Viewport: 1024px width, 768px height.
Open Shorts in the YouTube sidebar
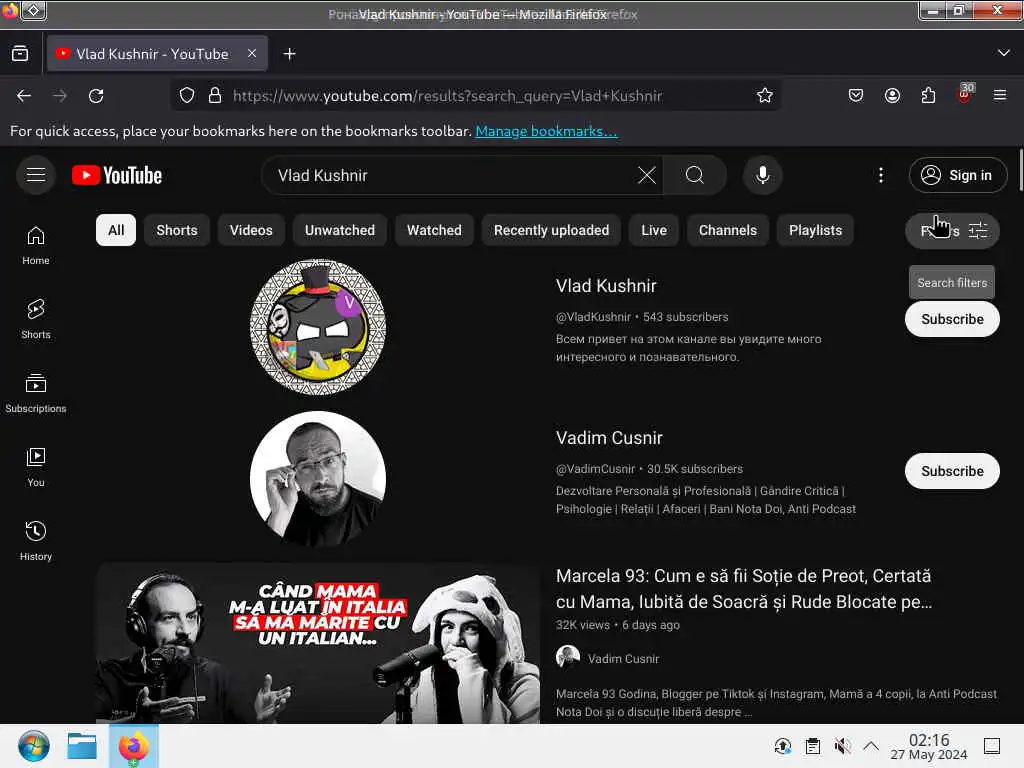point(35,319)
